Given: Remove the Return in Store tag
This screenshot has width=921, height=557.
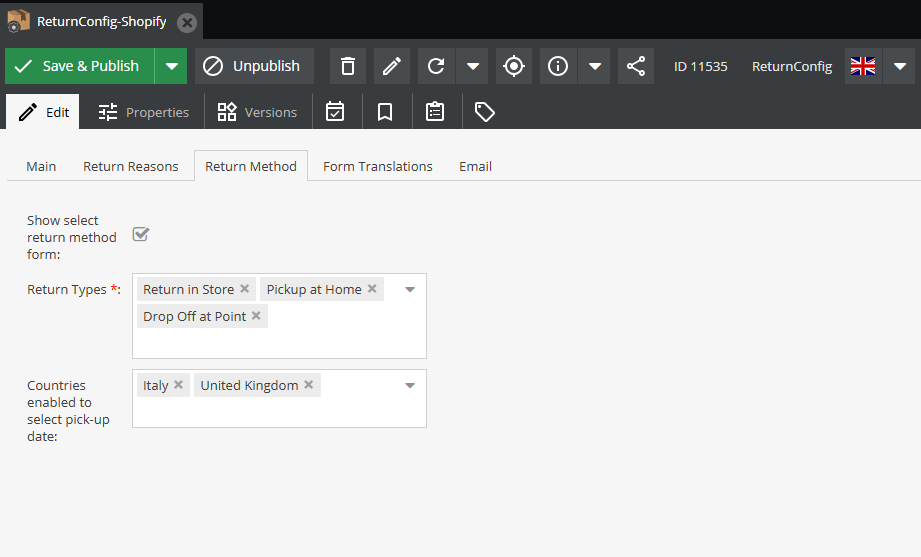Looking at the screenshot, I should click(244, 289).
